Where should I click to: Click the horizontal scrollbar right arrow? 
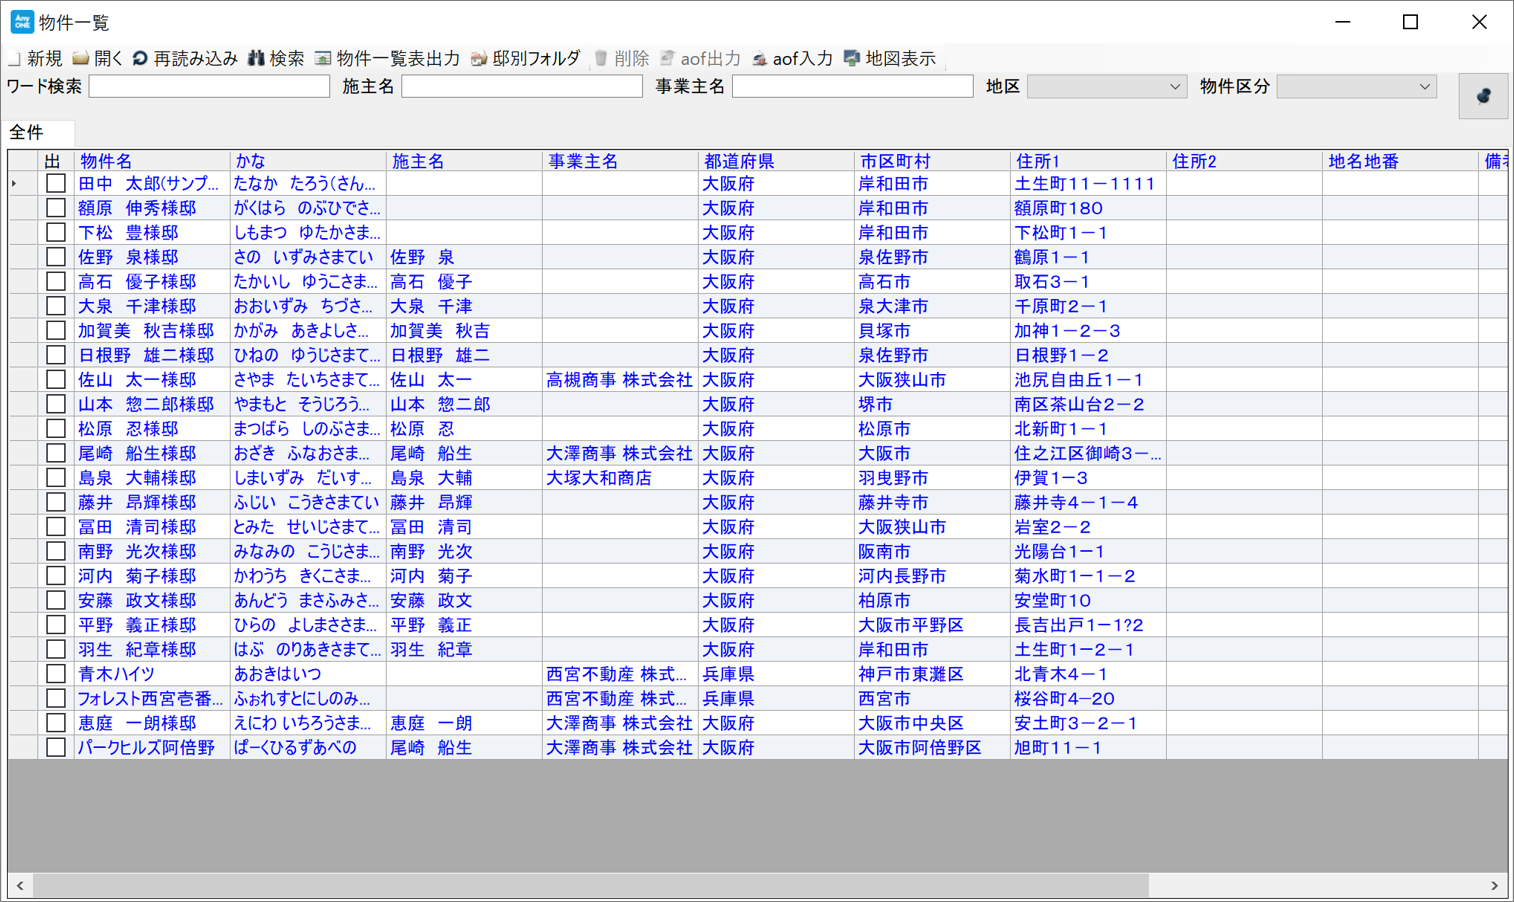point(1494,886)
